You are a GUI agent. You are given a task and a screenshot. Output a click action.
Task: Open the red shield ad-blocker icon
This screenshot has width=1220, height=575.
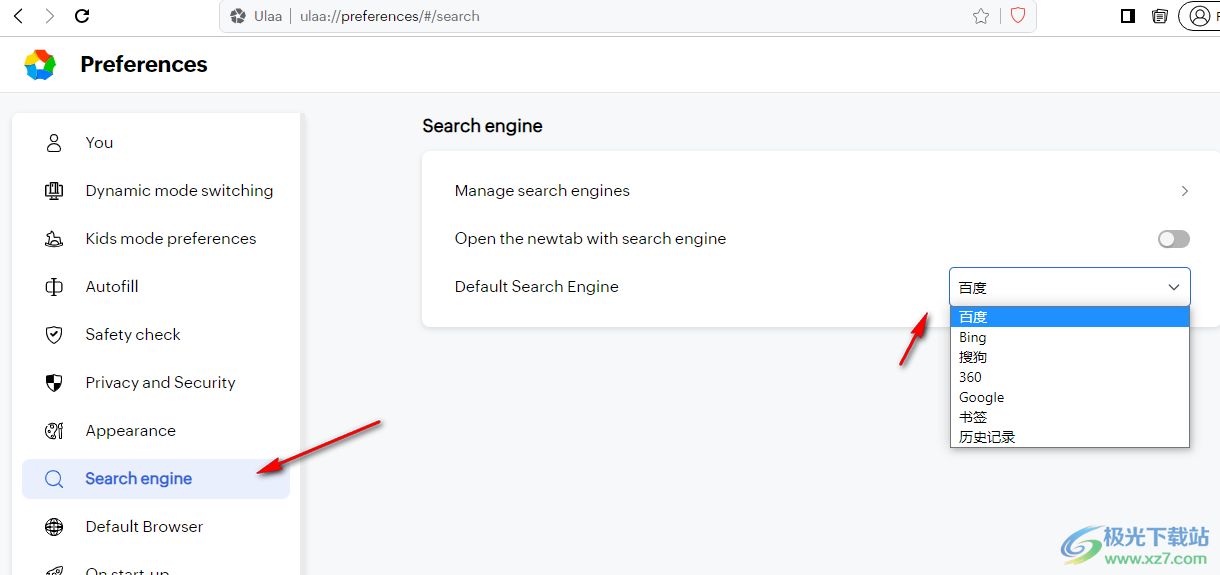click(1018, 16)
